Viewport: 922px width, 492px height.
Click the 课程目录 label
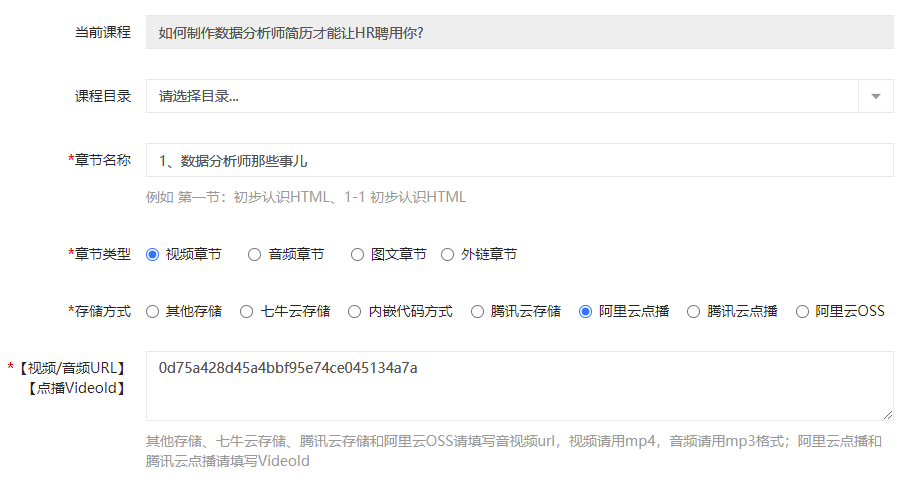(x=103, y=96)
